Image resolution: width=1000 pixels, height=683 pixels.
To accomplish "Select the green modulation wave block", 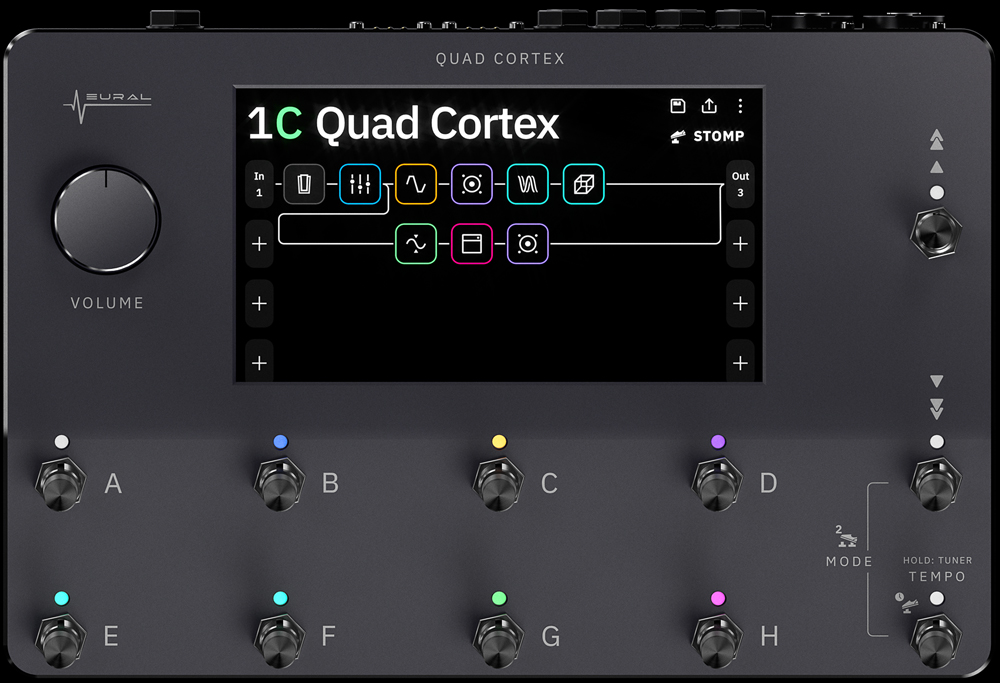I will pos(416,244).
